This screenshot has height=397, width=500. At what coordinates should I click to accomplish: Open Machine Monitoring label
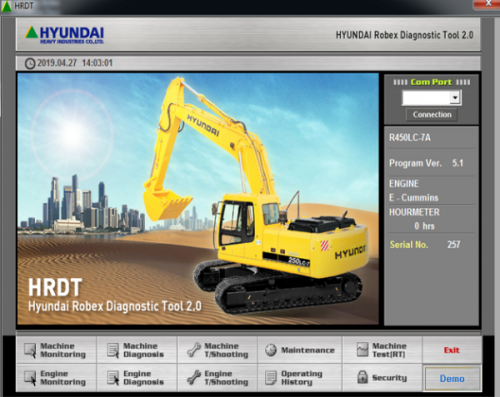coord(63,350)
